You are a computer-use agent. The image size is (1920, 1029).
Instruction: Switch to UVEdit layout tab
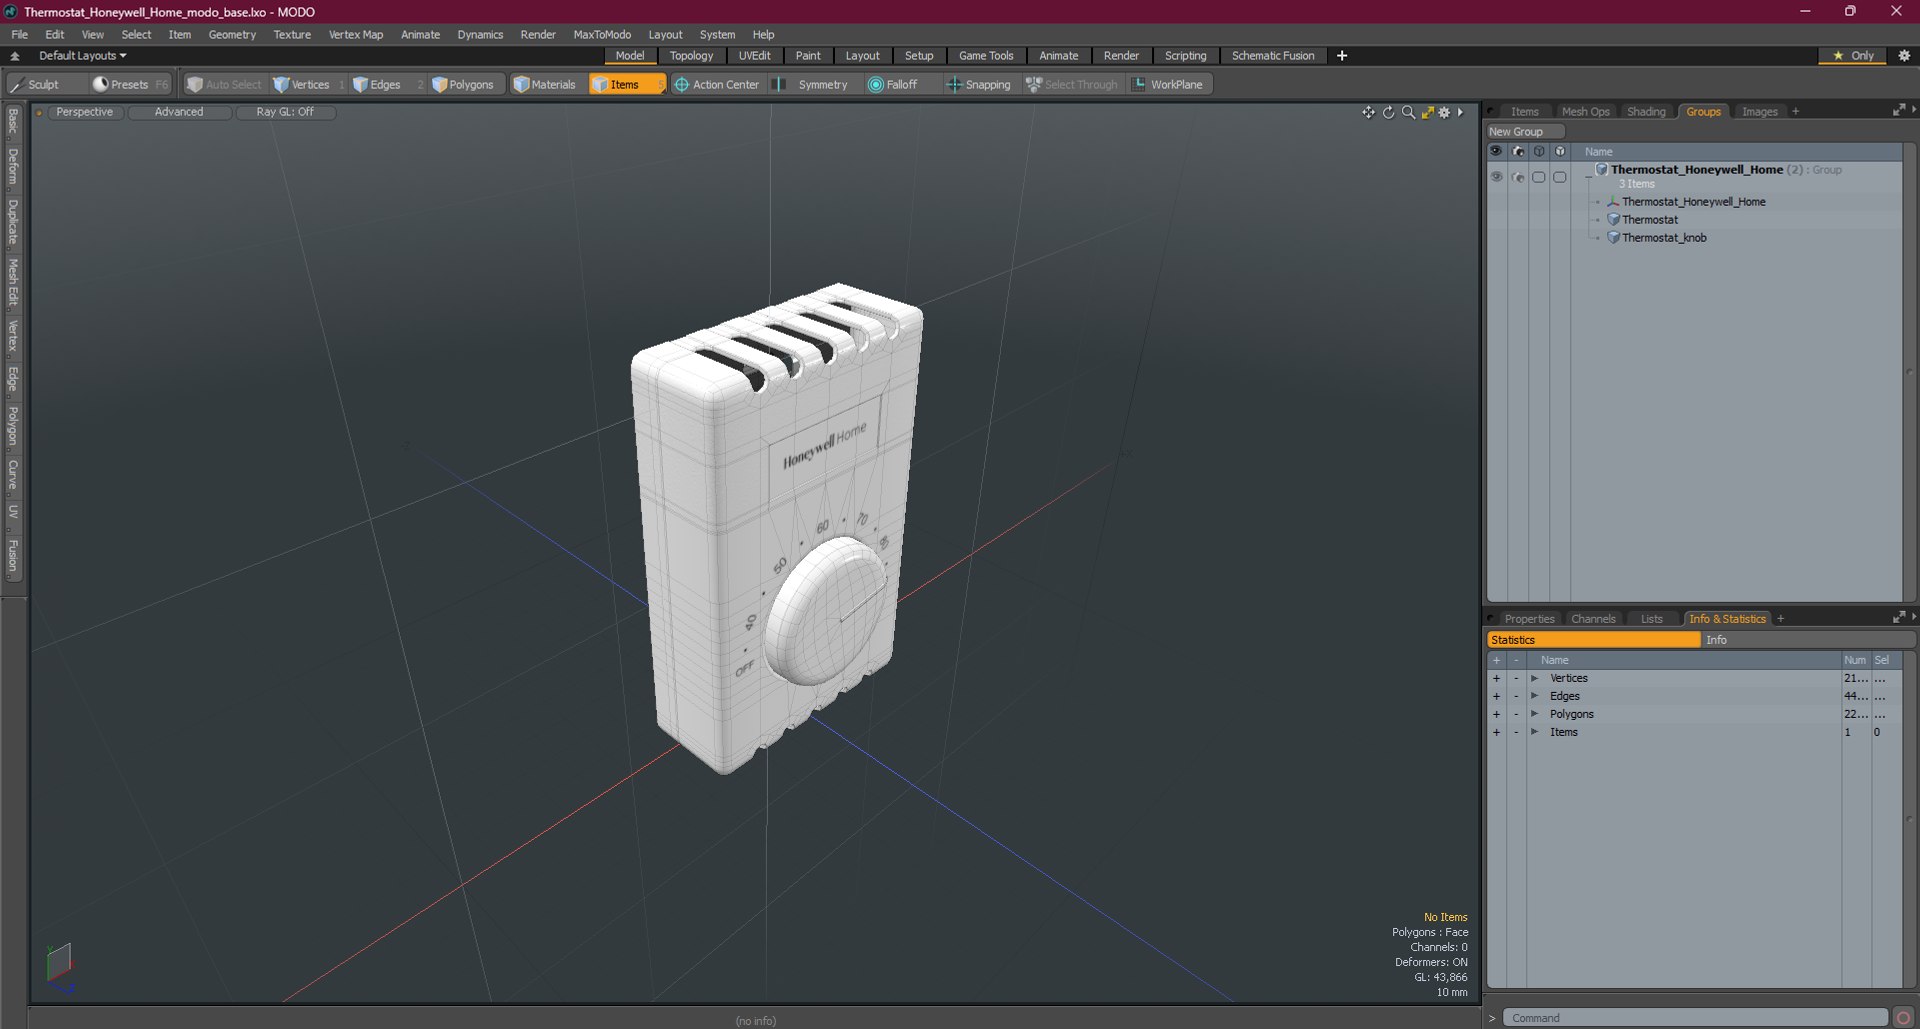pyautogui.click(x=754, y=56)
